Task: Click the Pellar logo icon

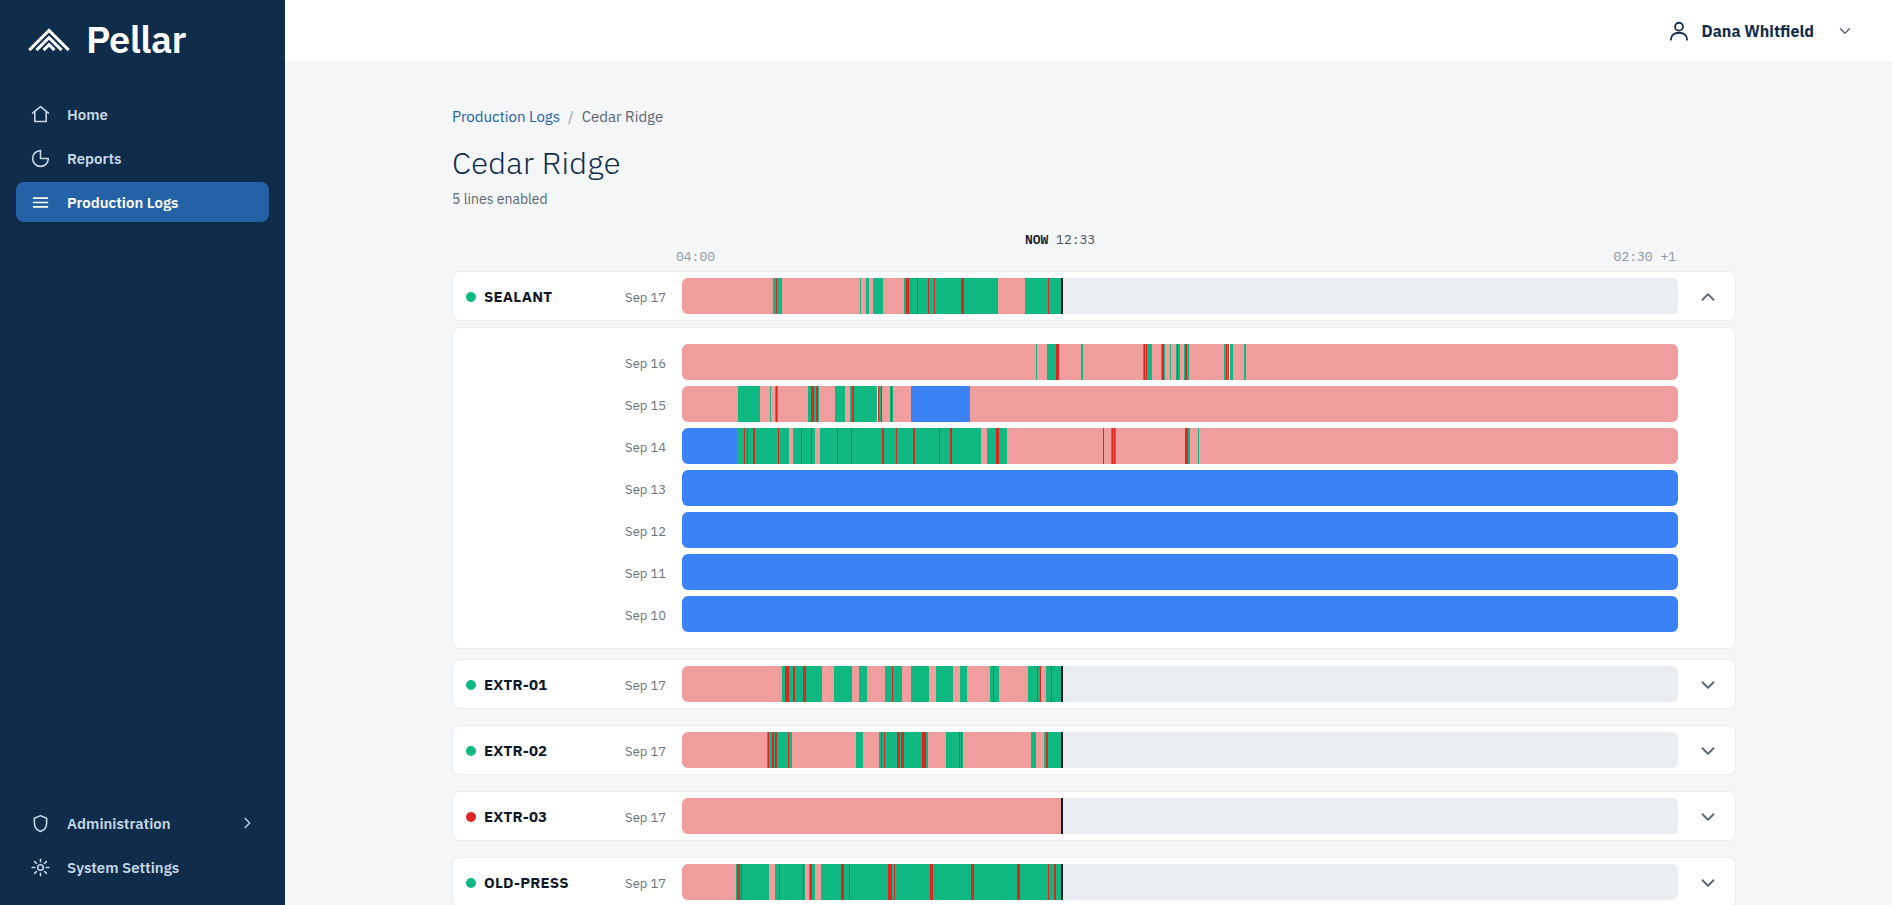Action: coord(49,40)
